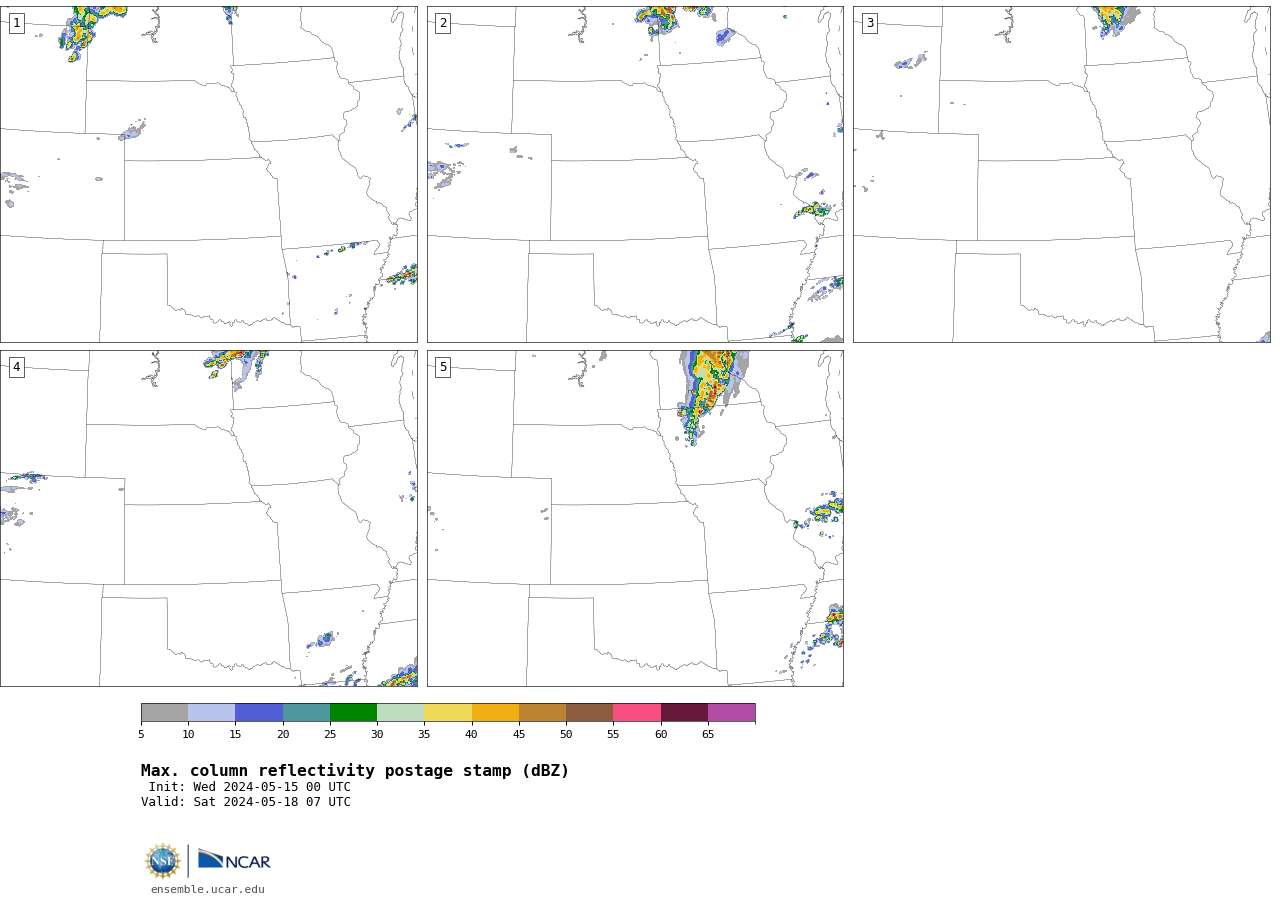Click the light blue 10-15 dBZ swatch
The height and width of the screenshot is (901, 1280).
[x=212, y=712]
